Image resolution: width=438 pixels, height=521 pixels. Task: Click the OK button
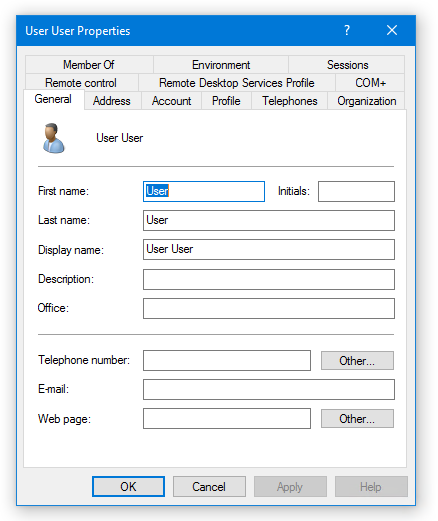tap(128, 487)
